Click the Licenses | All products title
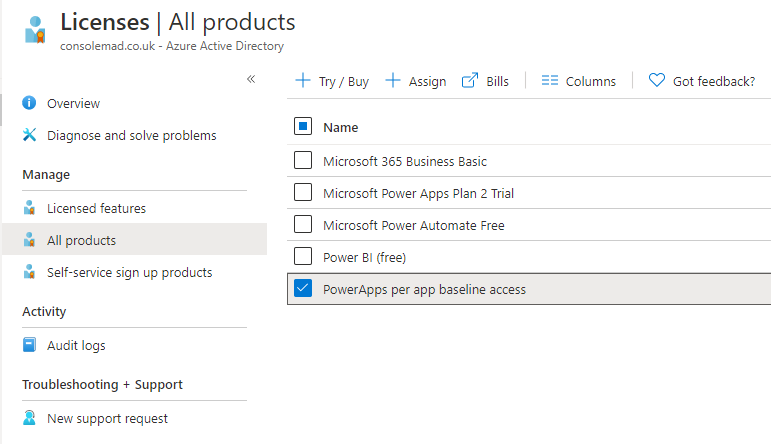 click(178, 23)
